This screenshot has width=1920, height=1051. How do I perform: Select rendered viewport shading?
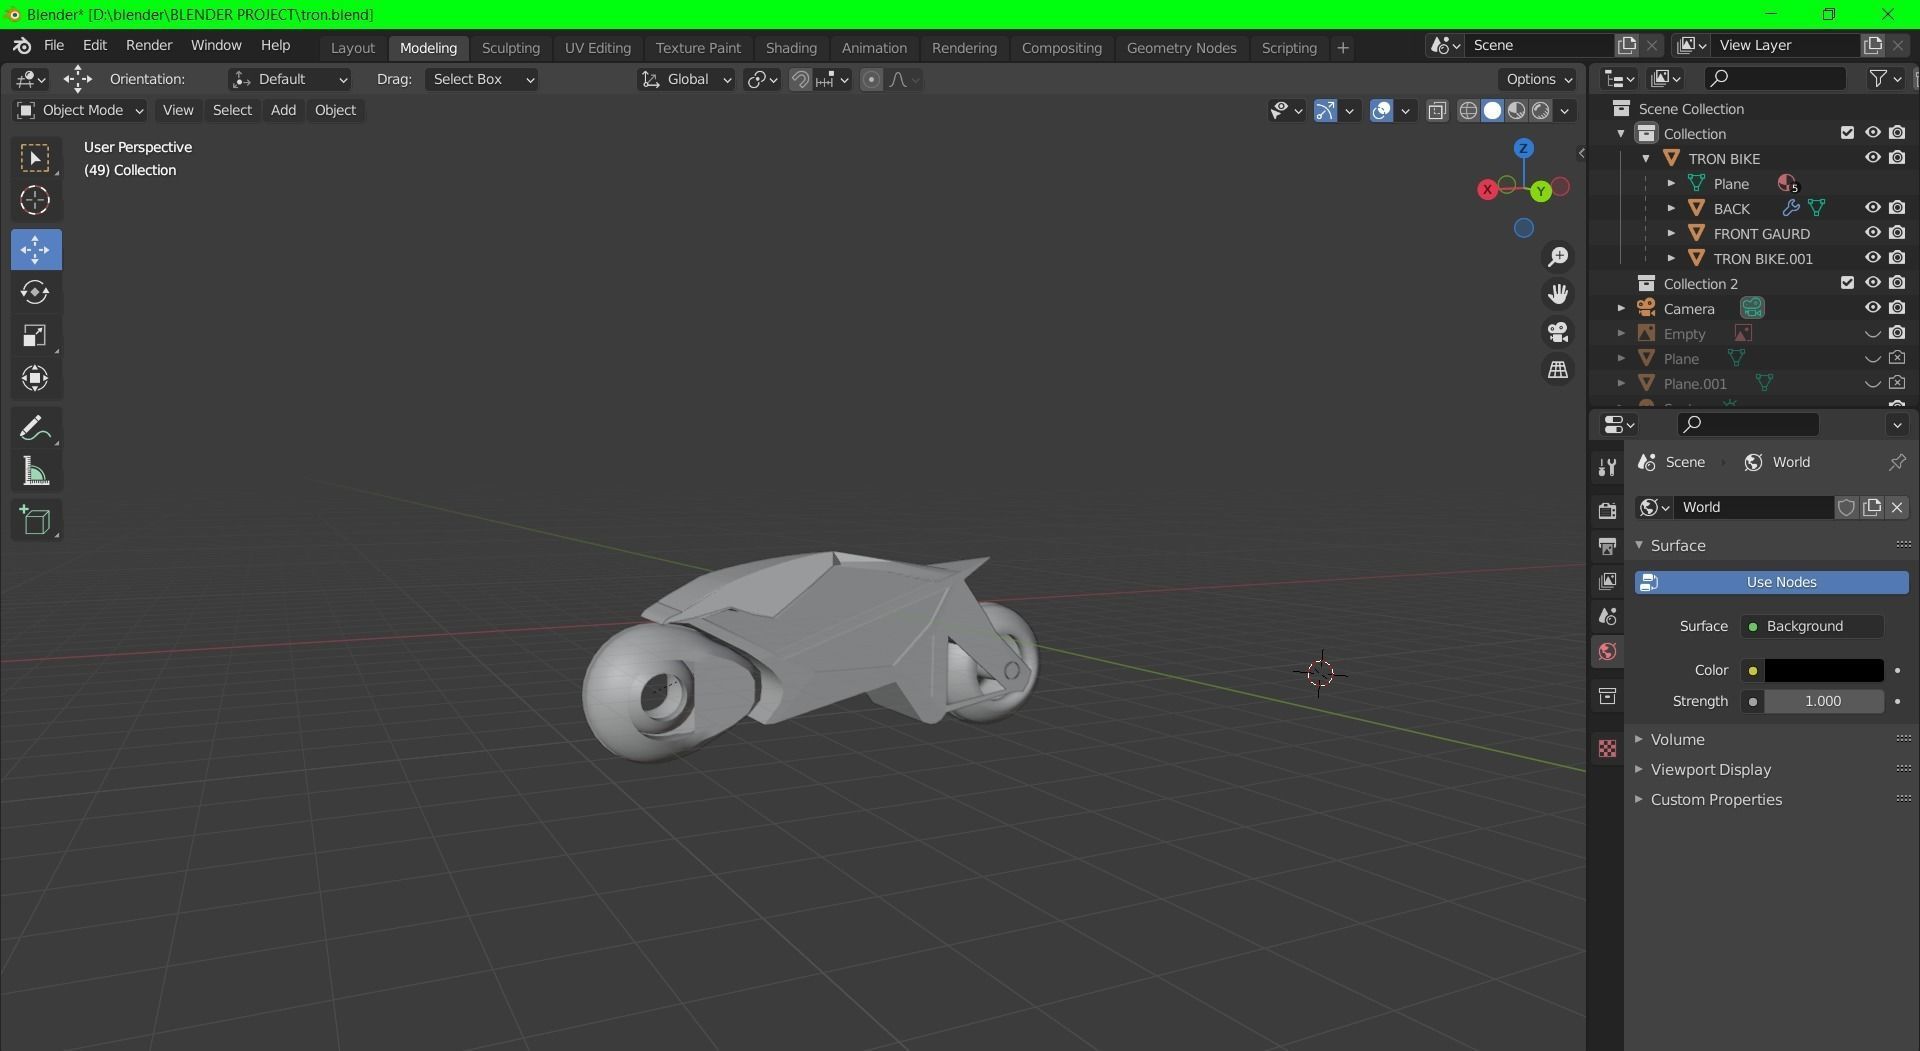[x=1541, y=111]
